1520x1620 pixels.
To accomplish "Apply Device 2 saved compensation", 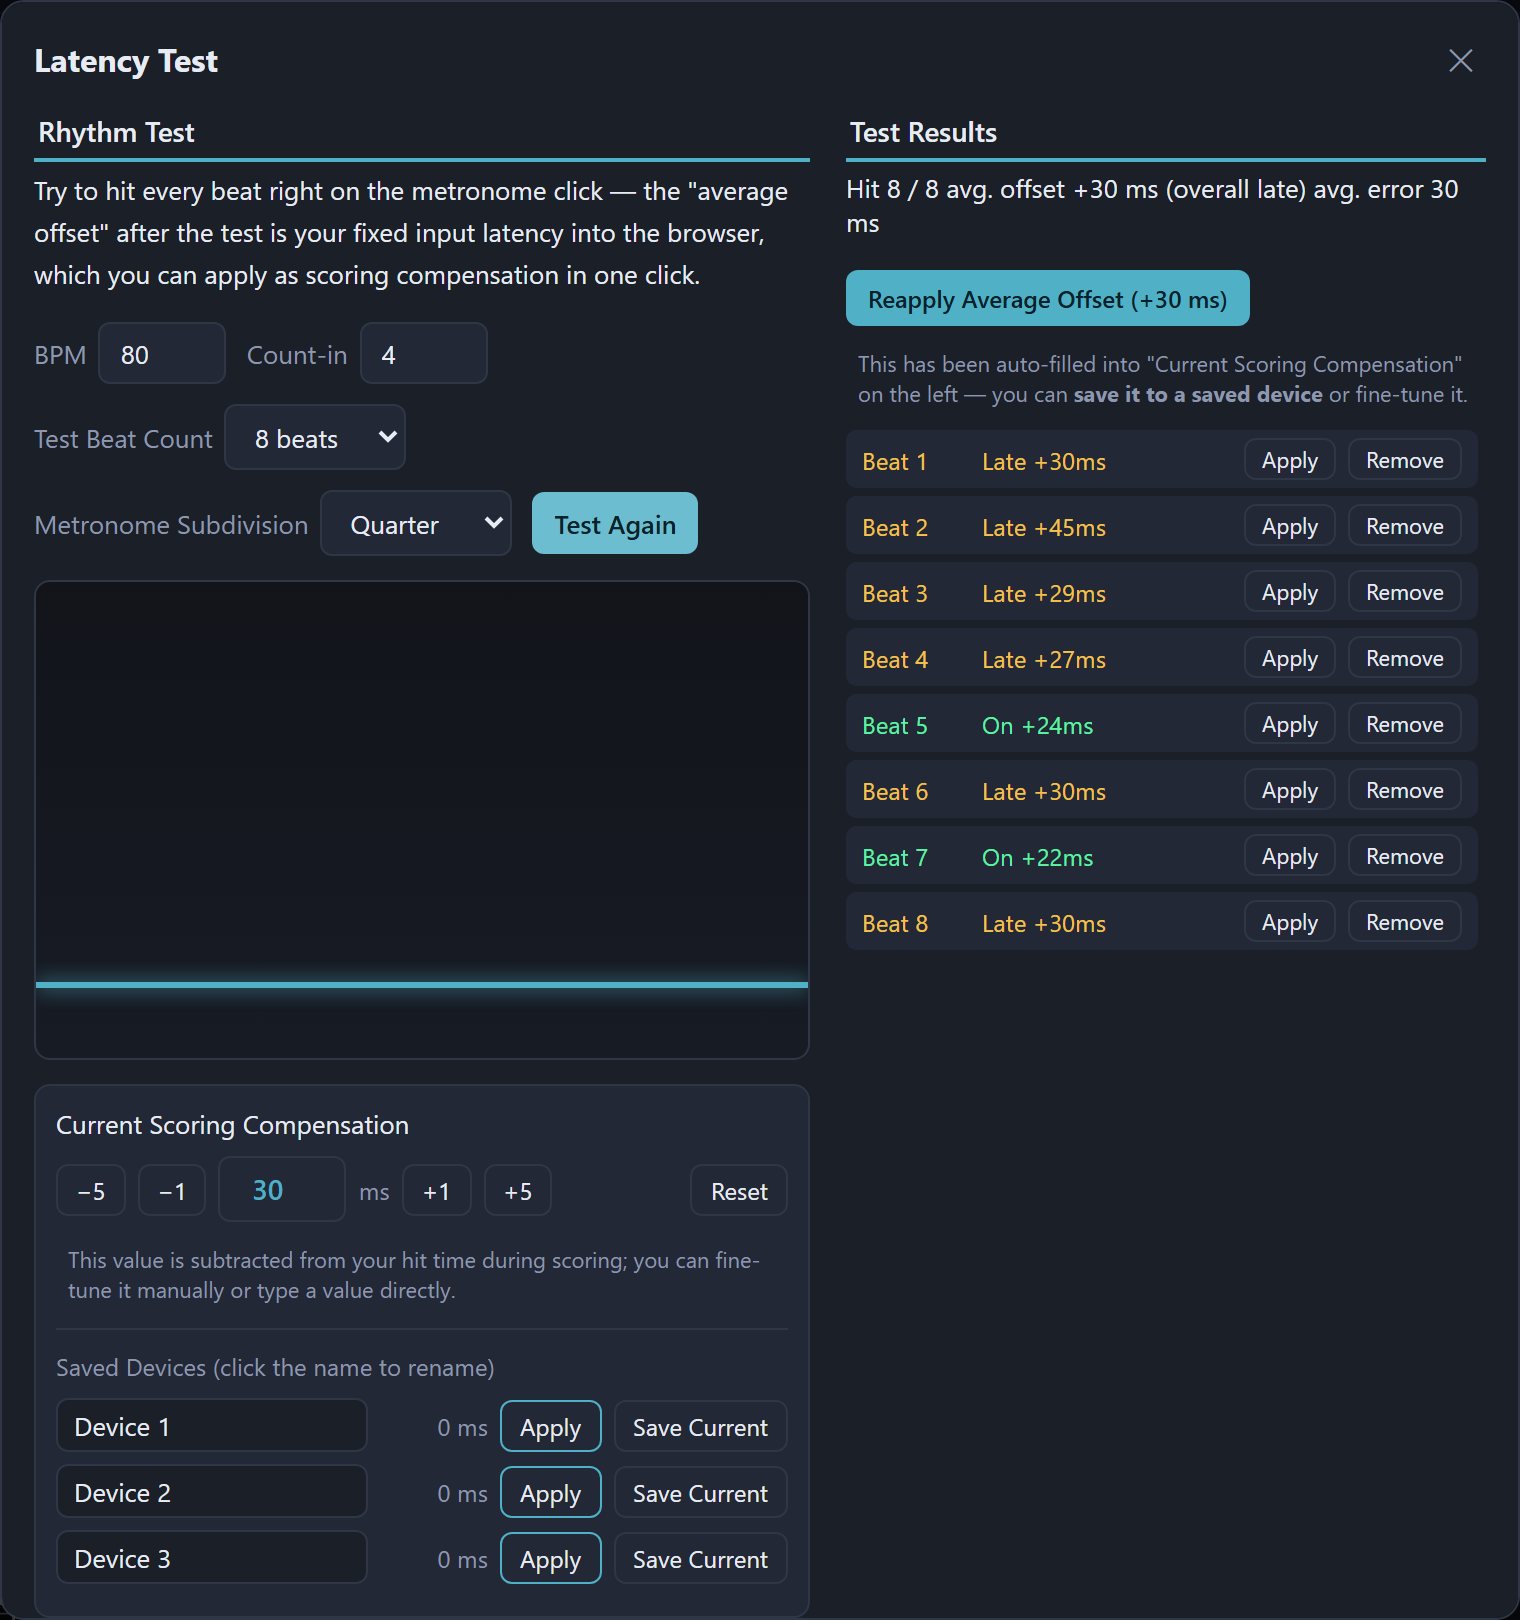I will (550, 1493).
